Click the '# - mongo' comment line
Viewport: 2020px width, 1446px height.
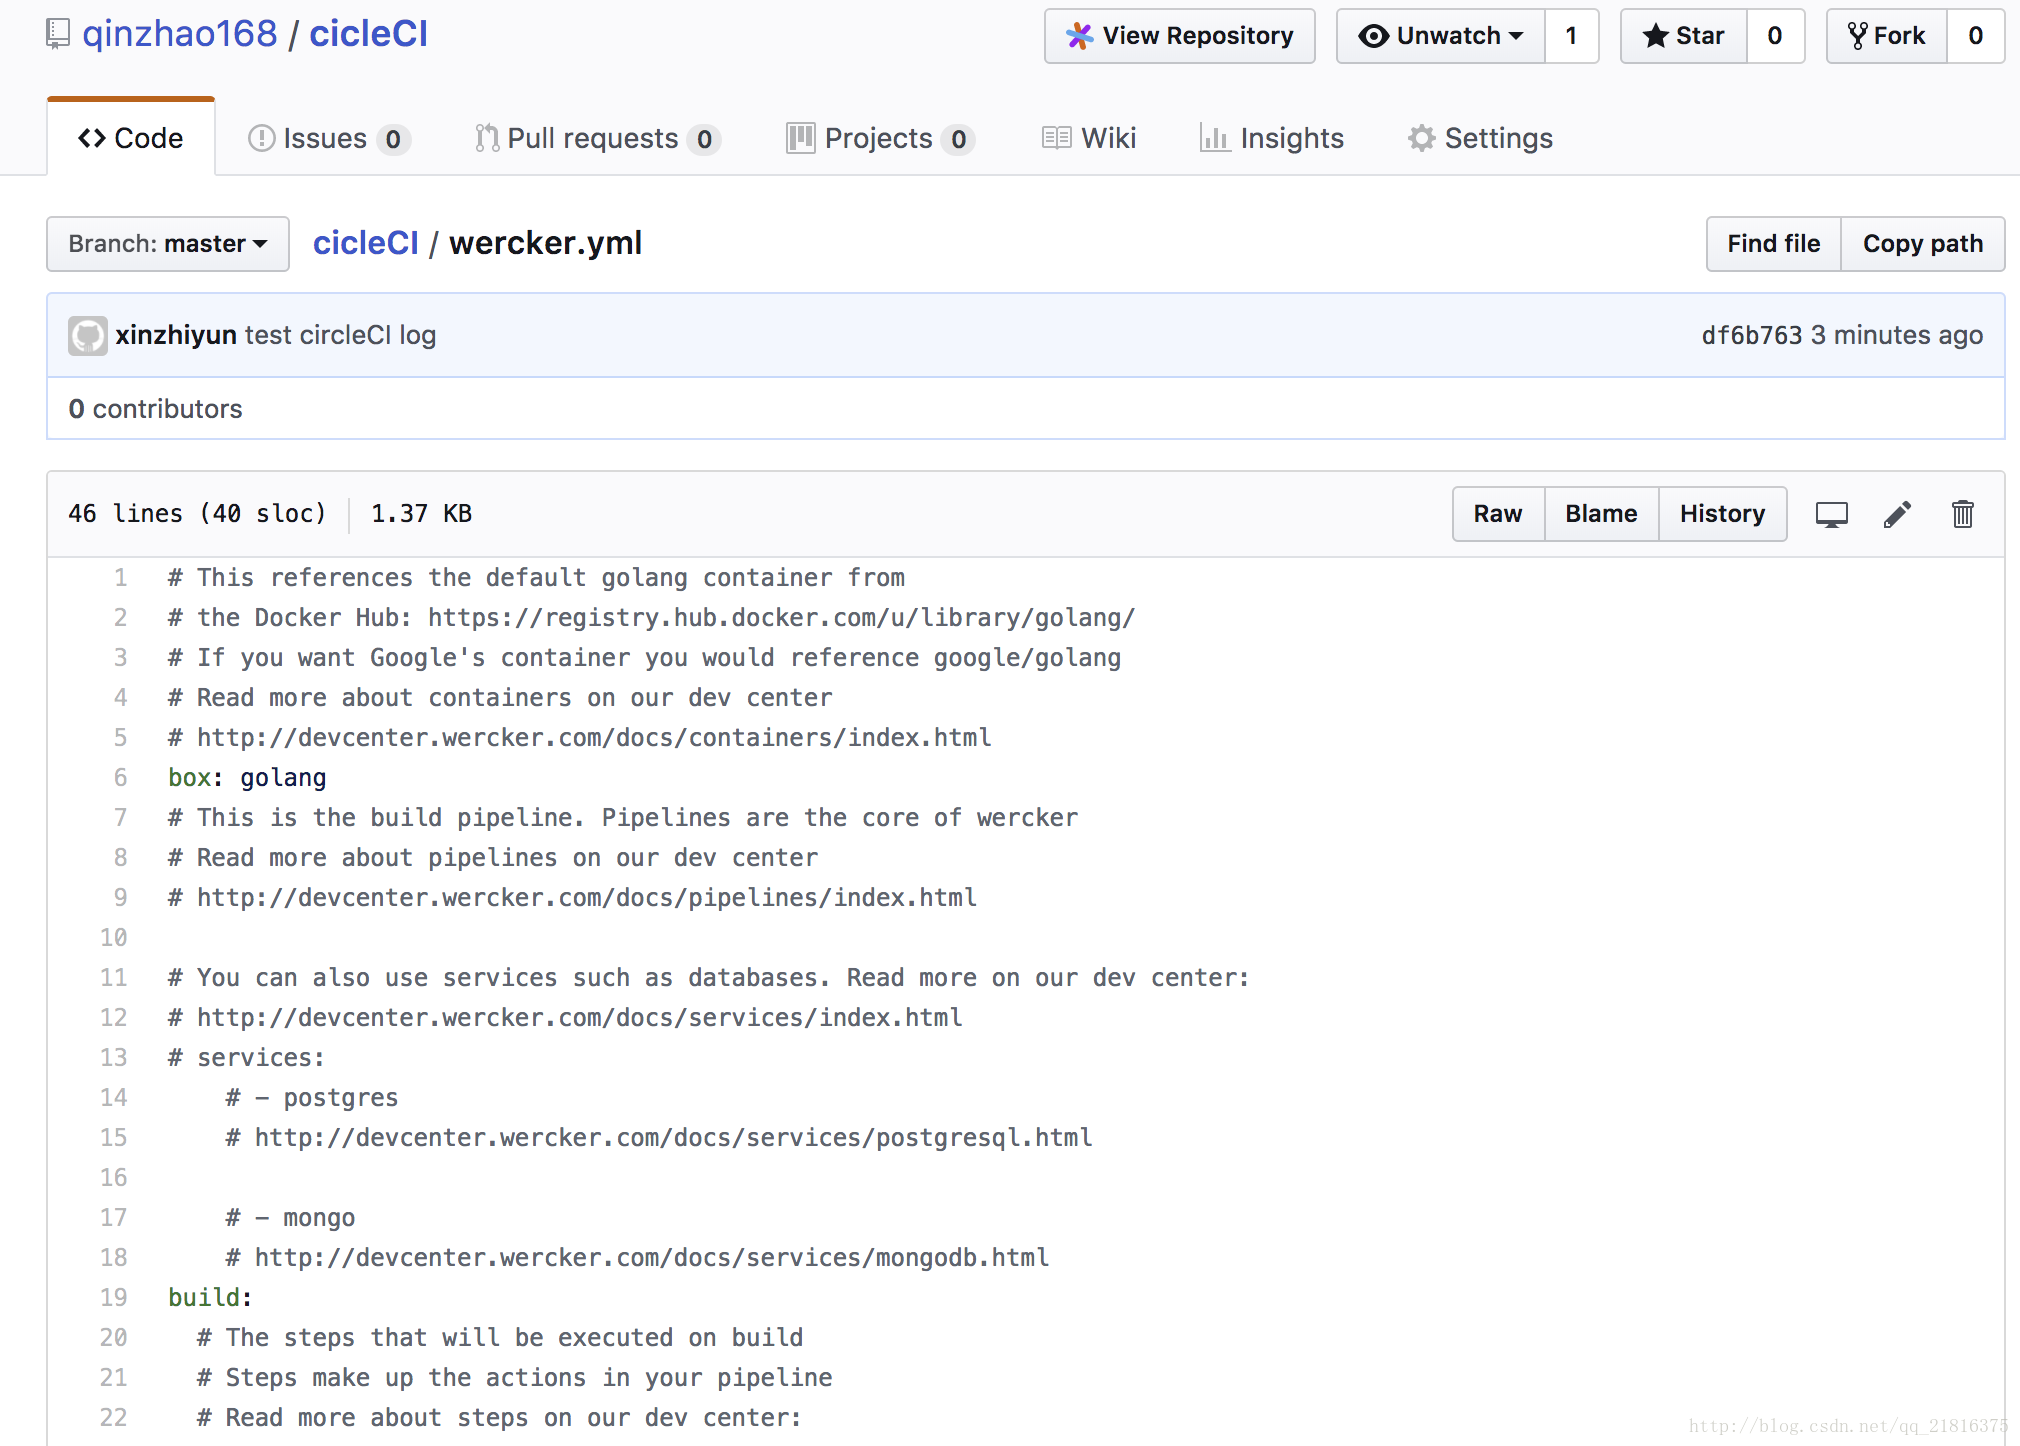[x=290, y=1218]
